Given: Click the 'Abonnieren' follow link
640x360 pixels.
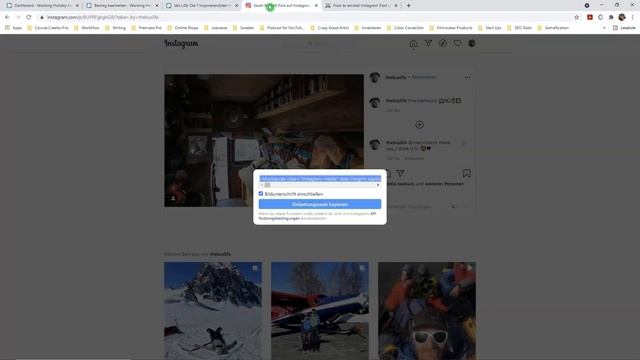Looking at the screenshot, I should [x=424, y=77].
